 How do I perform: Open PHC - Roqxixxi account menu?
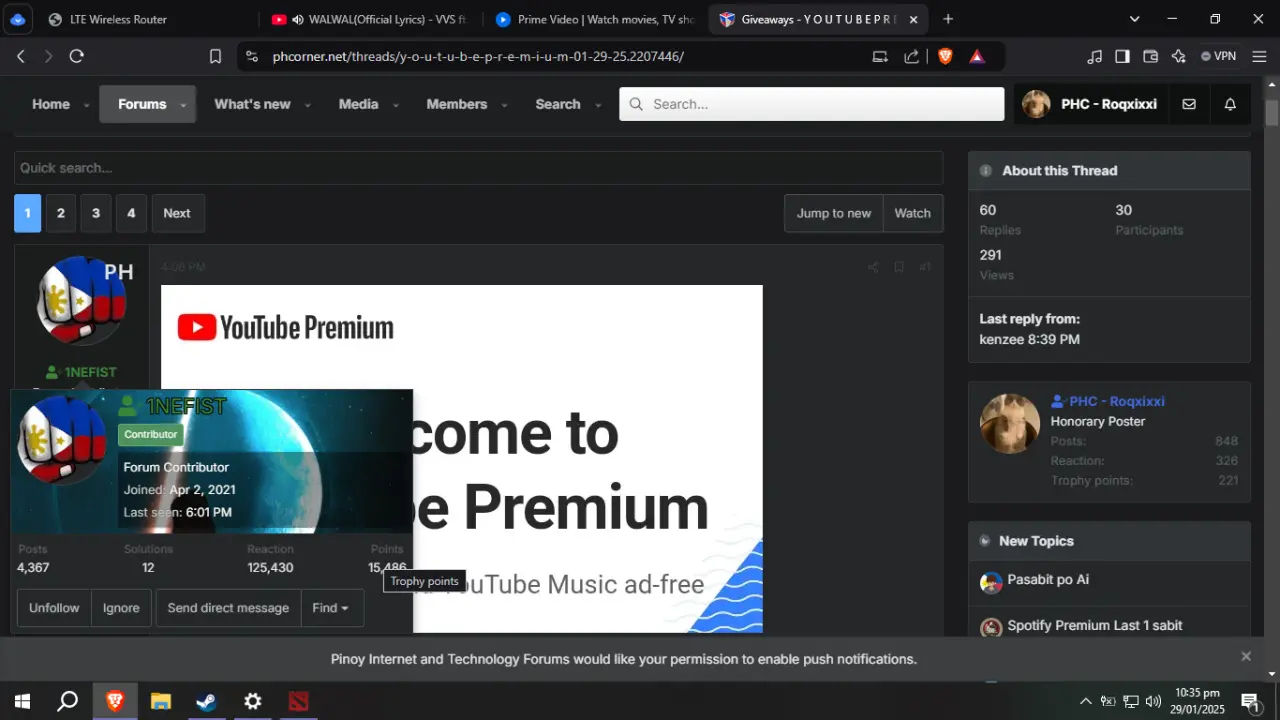pyautogui.click(x=1091, y=104)
